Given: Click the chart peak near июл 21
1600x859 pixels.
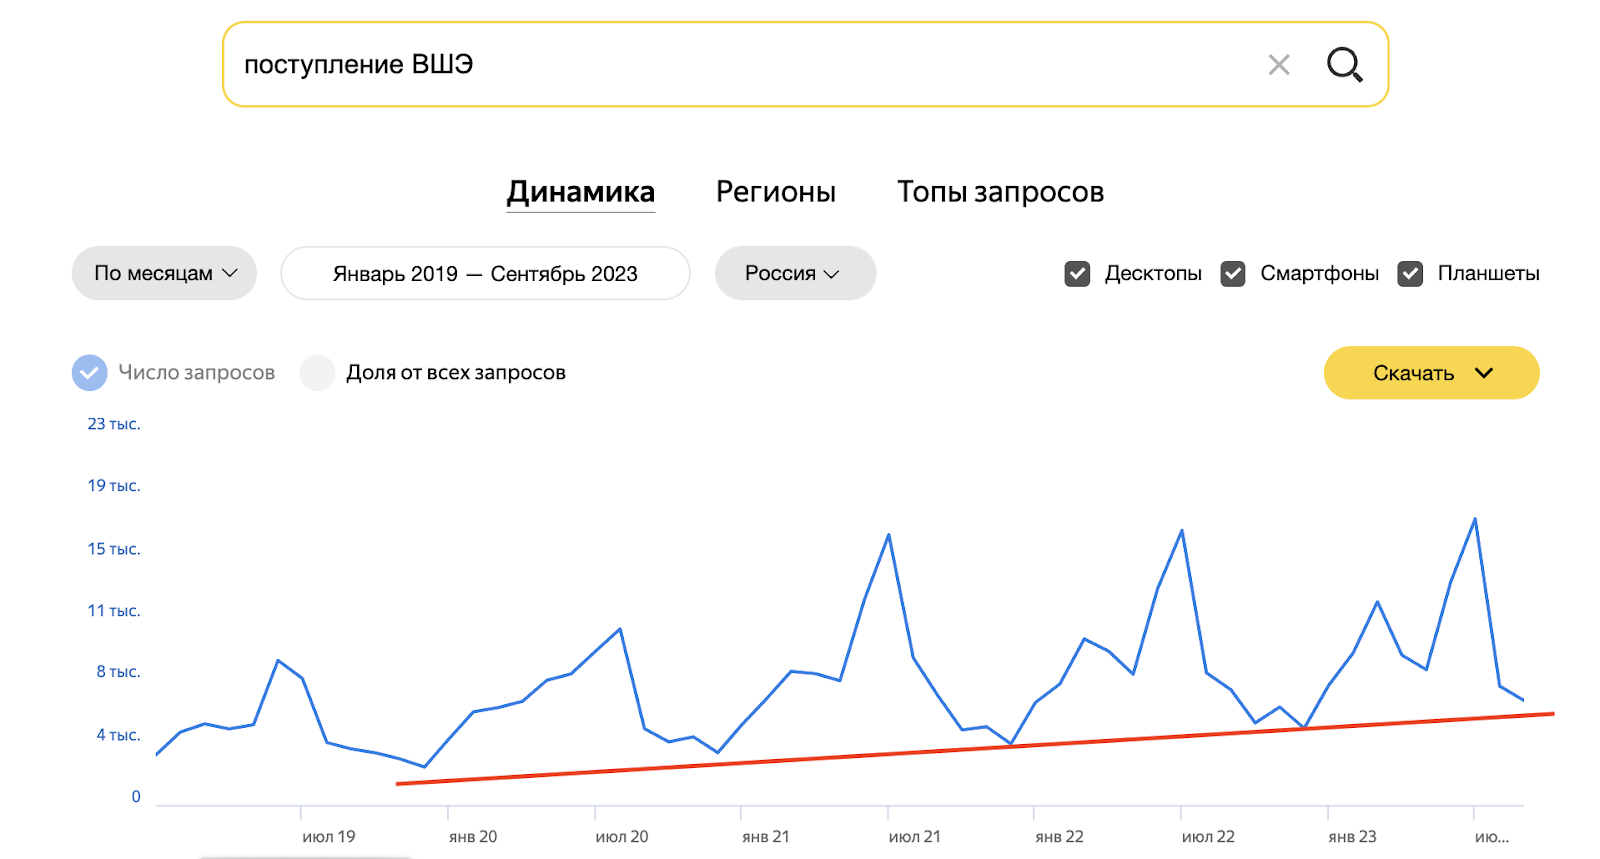Looking at the screenshot, I should (x=889, y=535).
